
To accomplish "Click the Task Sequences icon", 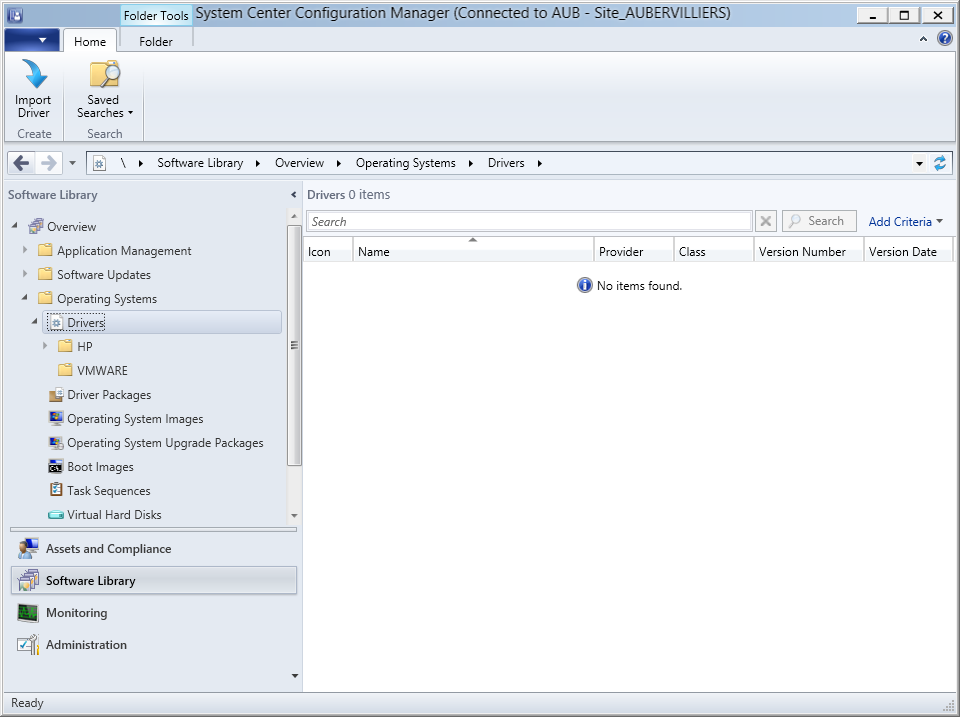I will click(56, 490).
